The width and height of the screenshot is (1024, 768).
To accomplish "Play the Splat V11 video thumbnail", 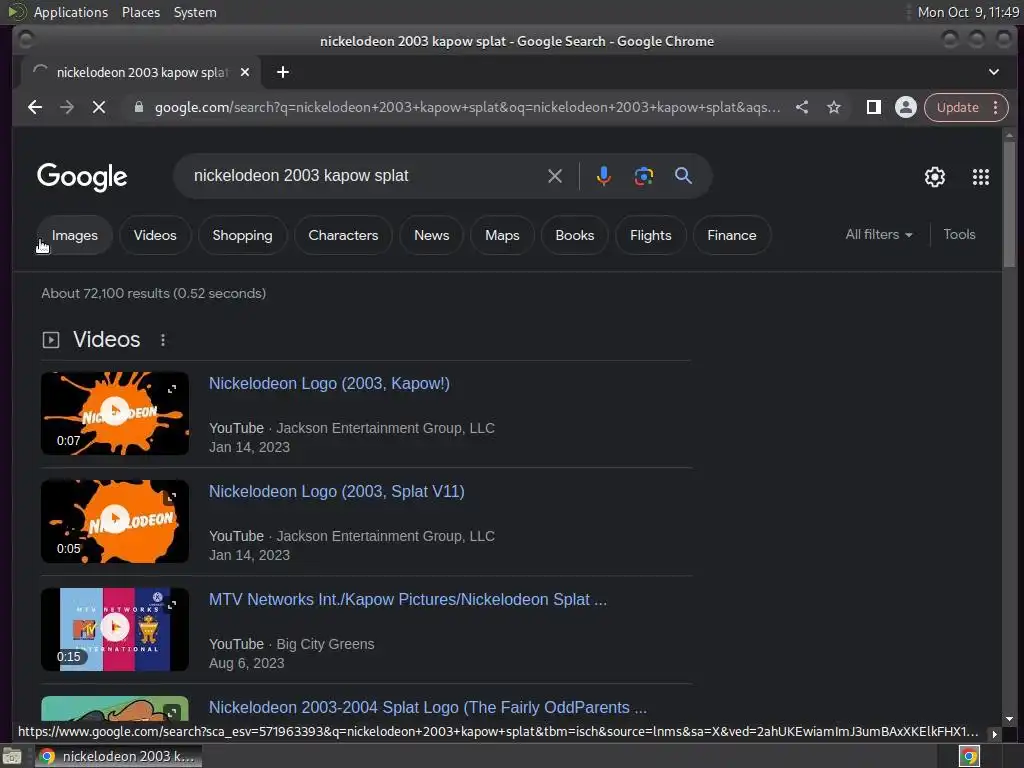I will (x=115, y=521).
